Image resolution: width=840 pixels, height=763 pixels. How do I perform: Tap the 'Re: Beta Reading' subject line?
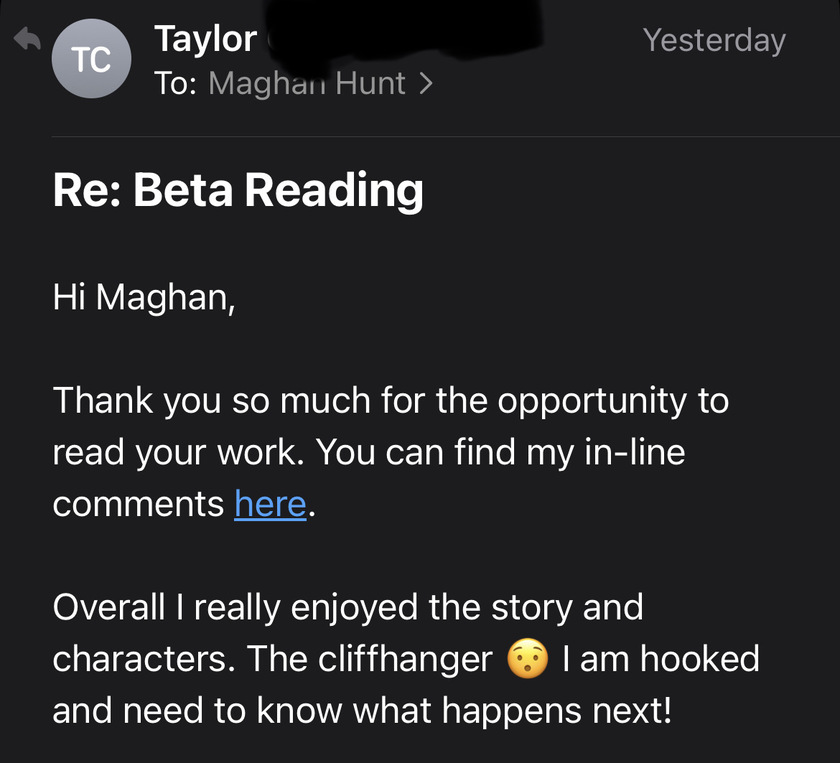[238, 190]
